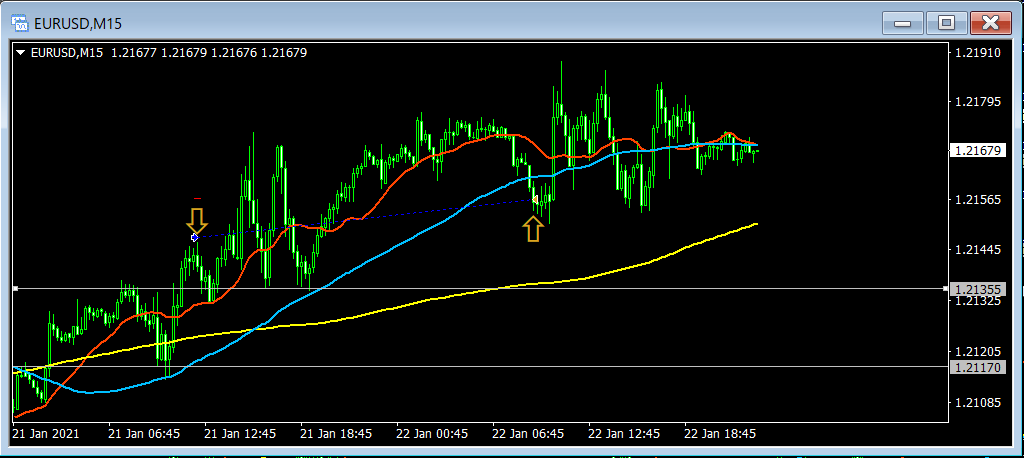
Task: Click the 22 Jan 18:45 time label
Action: tap(720, 433)
